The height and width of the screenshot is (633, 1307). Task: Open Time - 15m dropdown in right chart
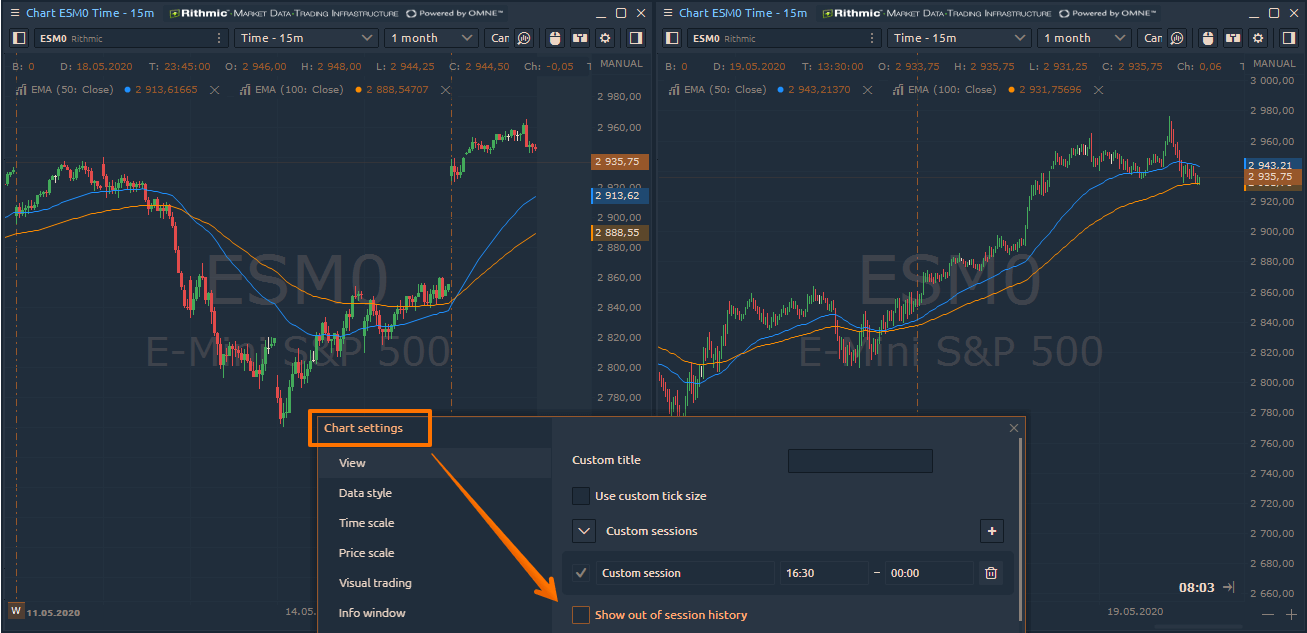959,38
